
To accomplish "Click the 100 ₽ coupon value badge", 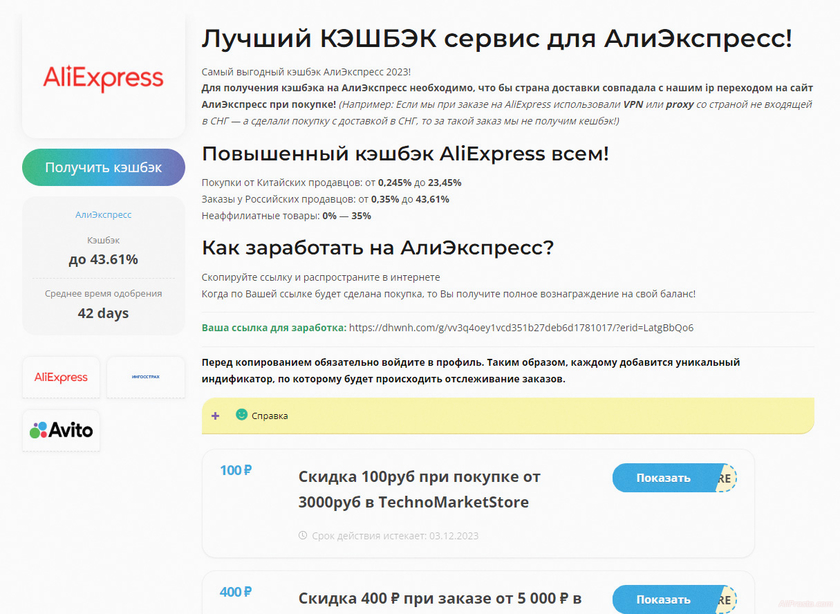I will point(237,471).
